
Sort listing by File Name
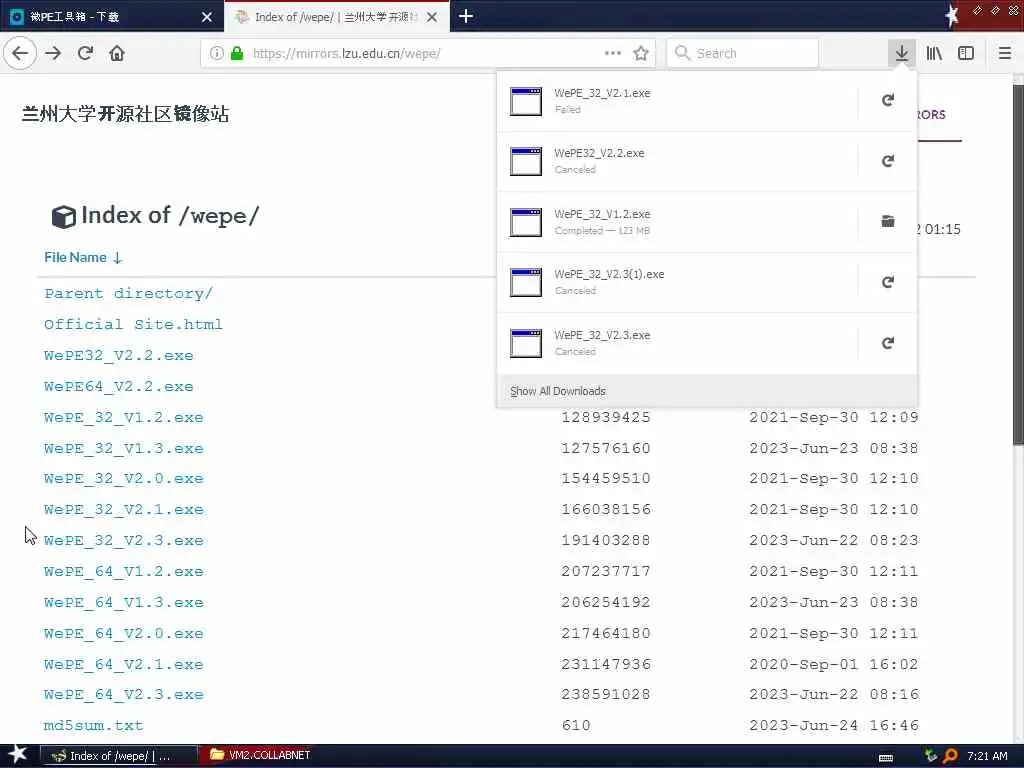83,257
